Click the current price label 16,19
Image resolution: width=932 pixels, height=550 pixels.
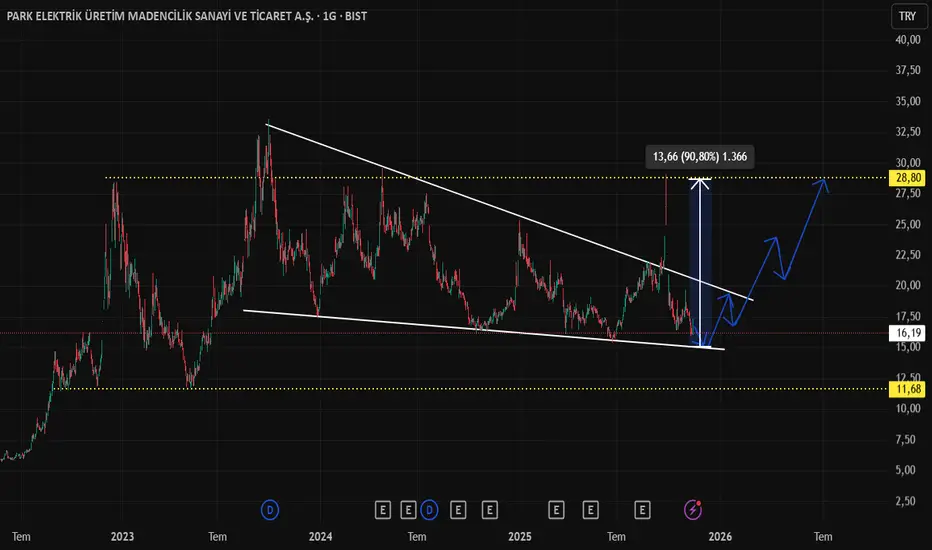tap(908, 333)
